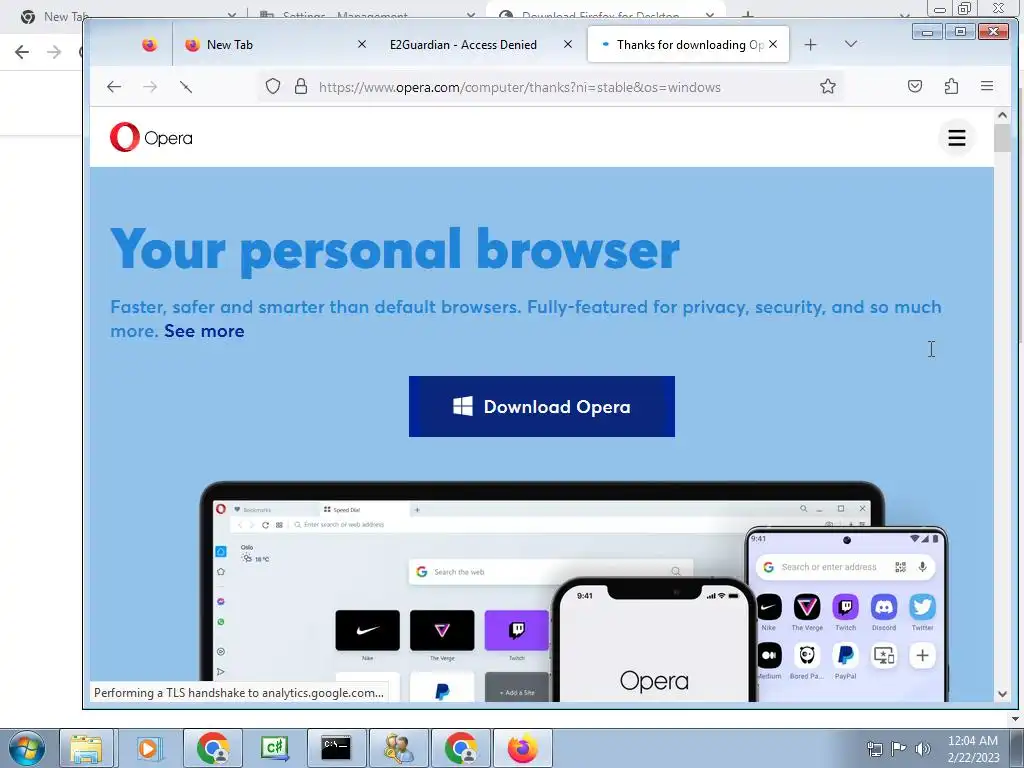Click the page scrollbar up arrow
Image resolution: width=1024 pixels, height=768 pixels.
tap(1002, 115)
